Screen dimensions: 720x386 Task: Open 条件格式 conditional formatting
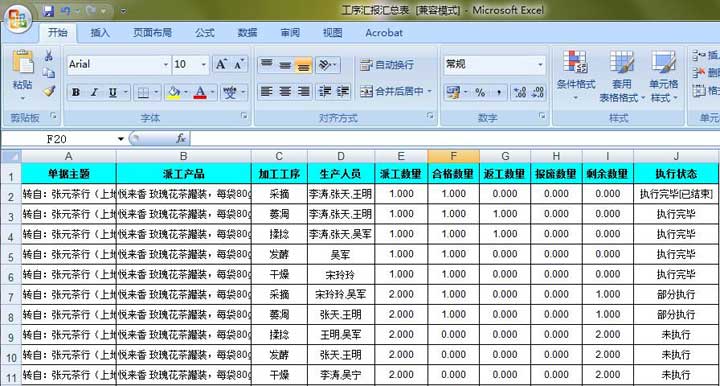click(x=576, y=76)
